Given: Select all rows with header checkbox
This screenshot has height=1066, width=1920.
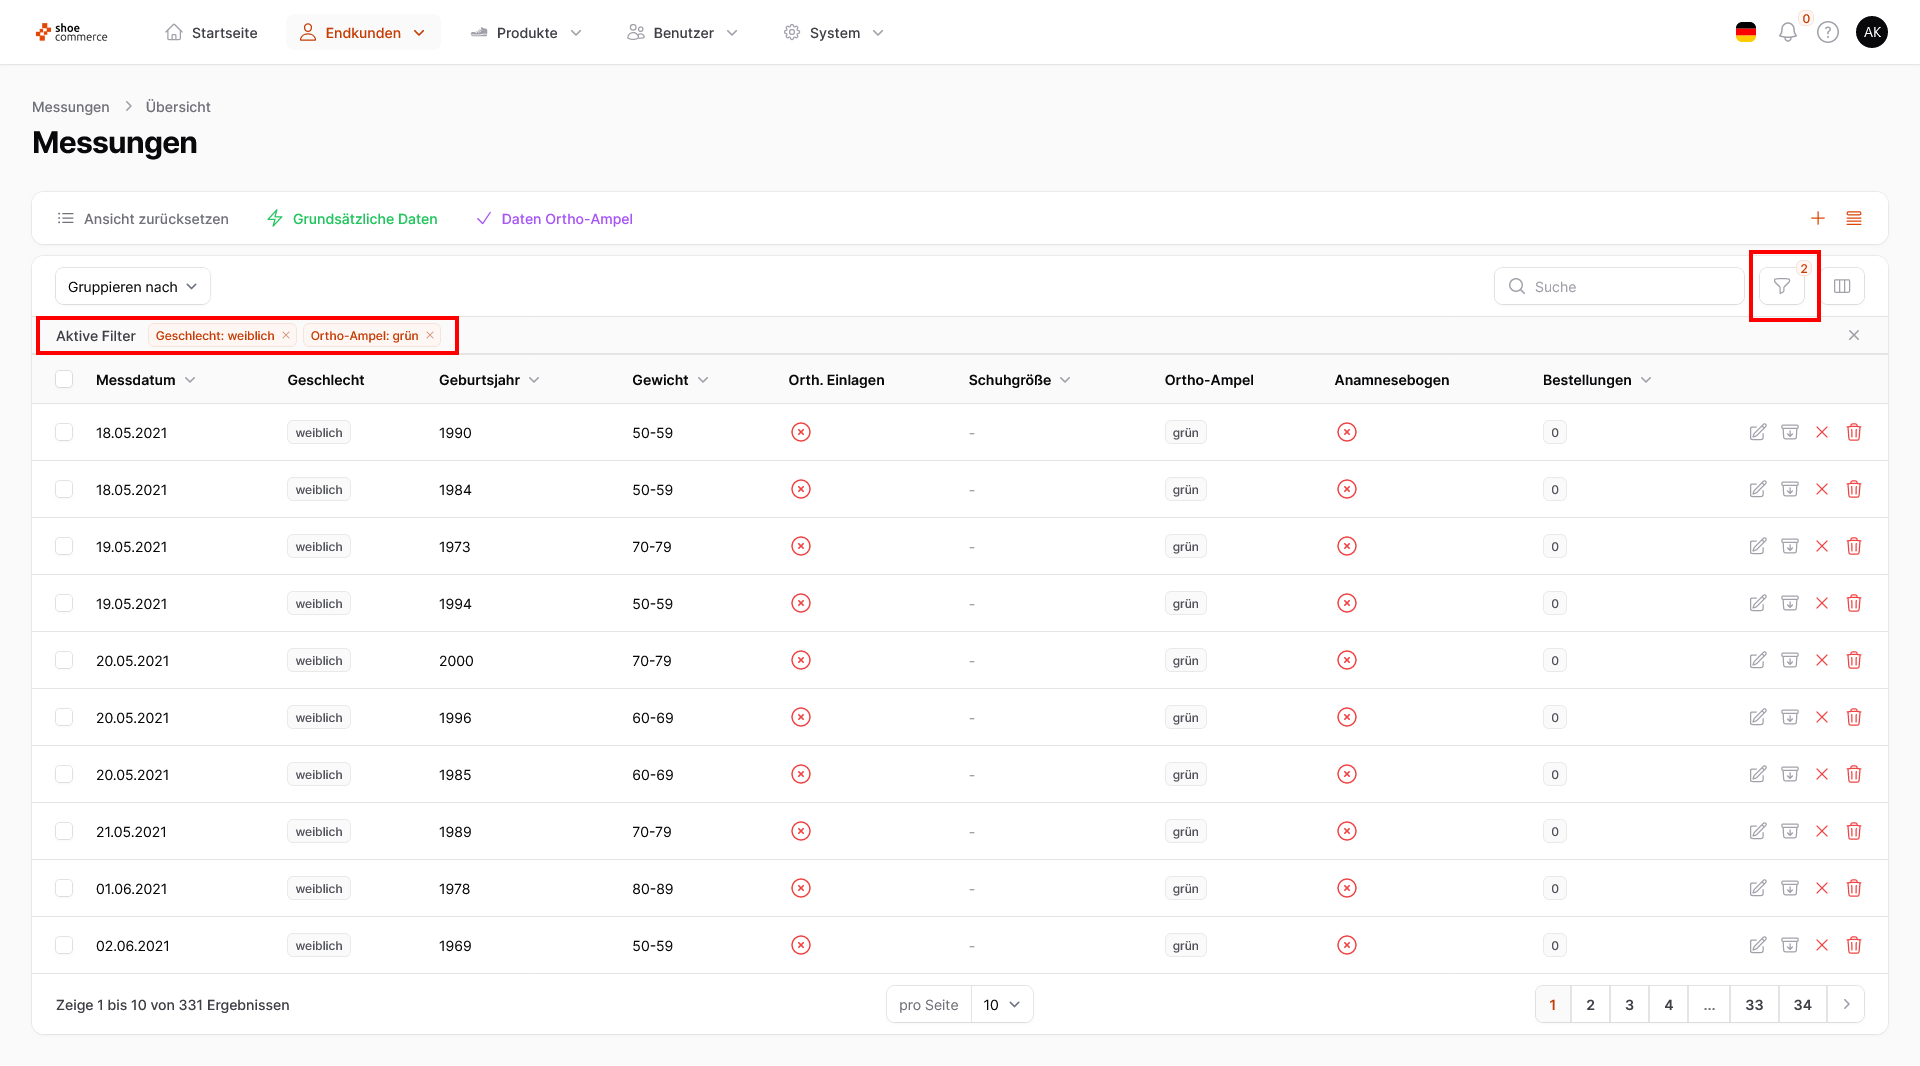Looking at the screenshot, I should [x=64, y=380].
